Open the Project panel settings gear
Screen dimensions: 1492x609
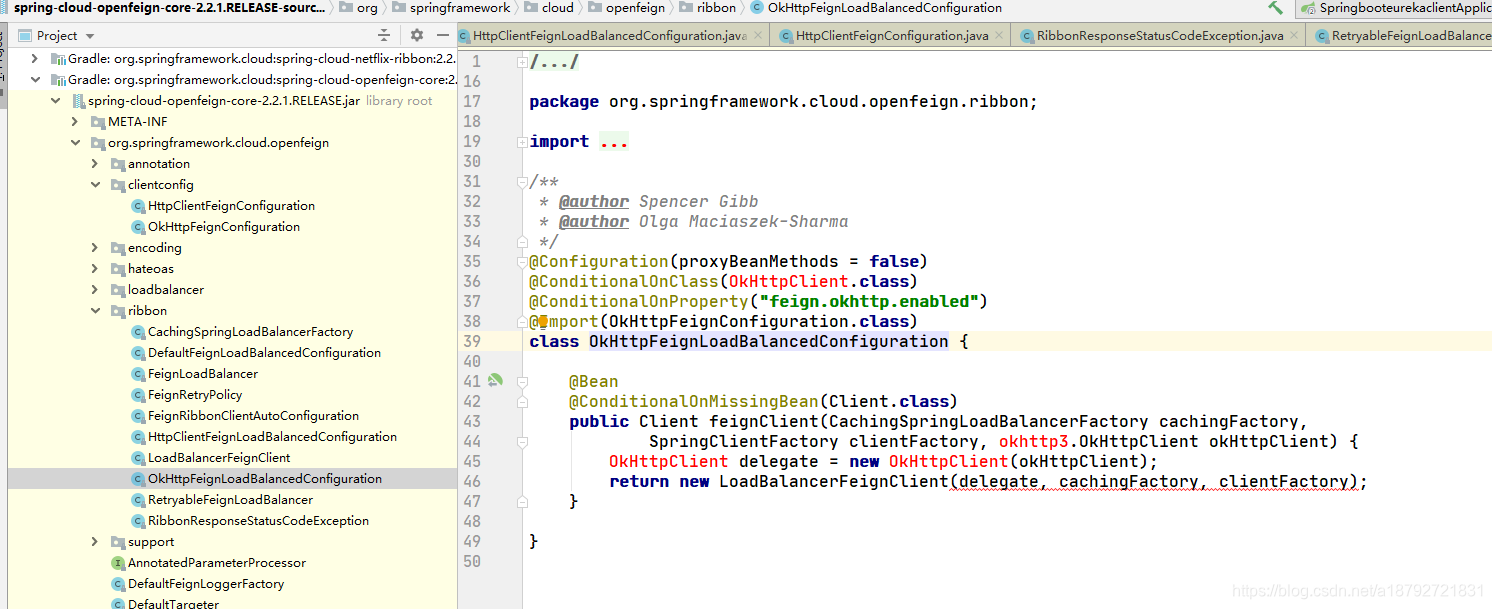tap(417, 35)
